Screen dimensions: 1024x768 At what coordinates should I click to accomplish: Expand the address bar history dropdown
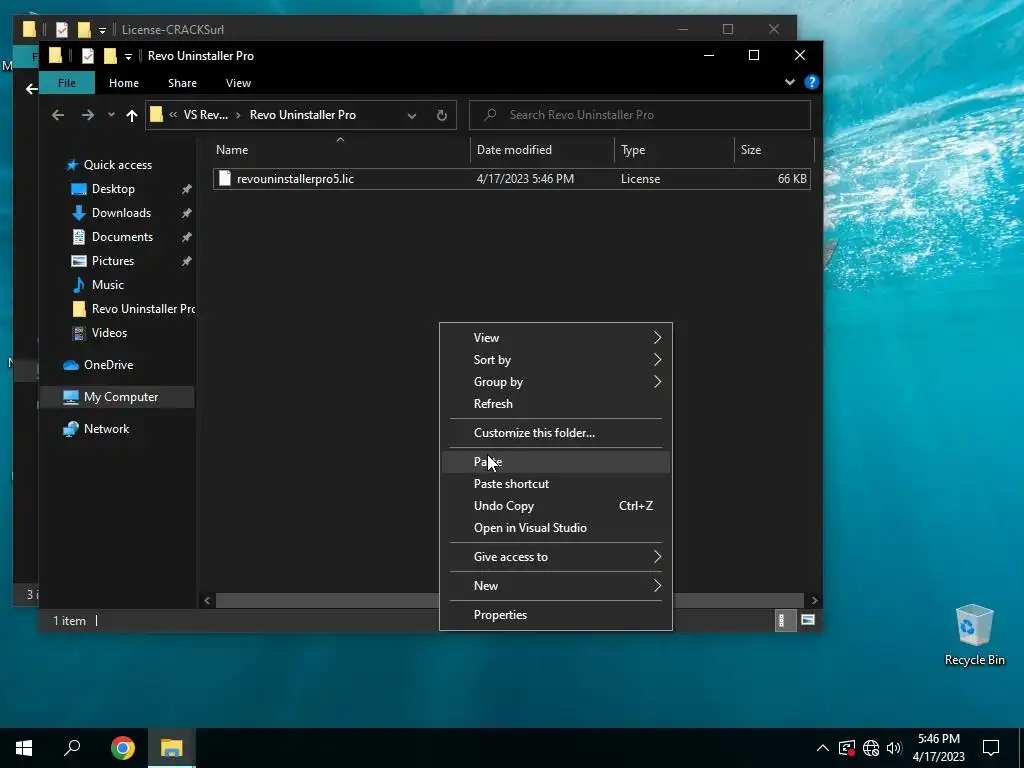coord(411,116)
